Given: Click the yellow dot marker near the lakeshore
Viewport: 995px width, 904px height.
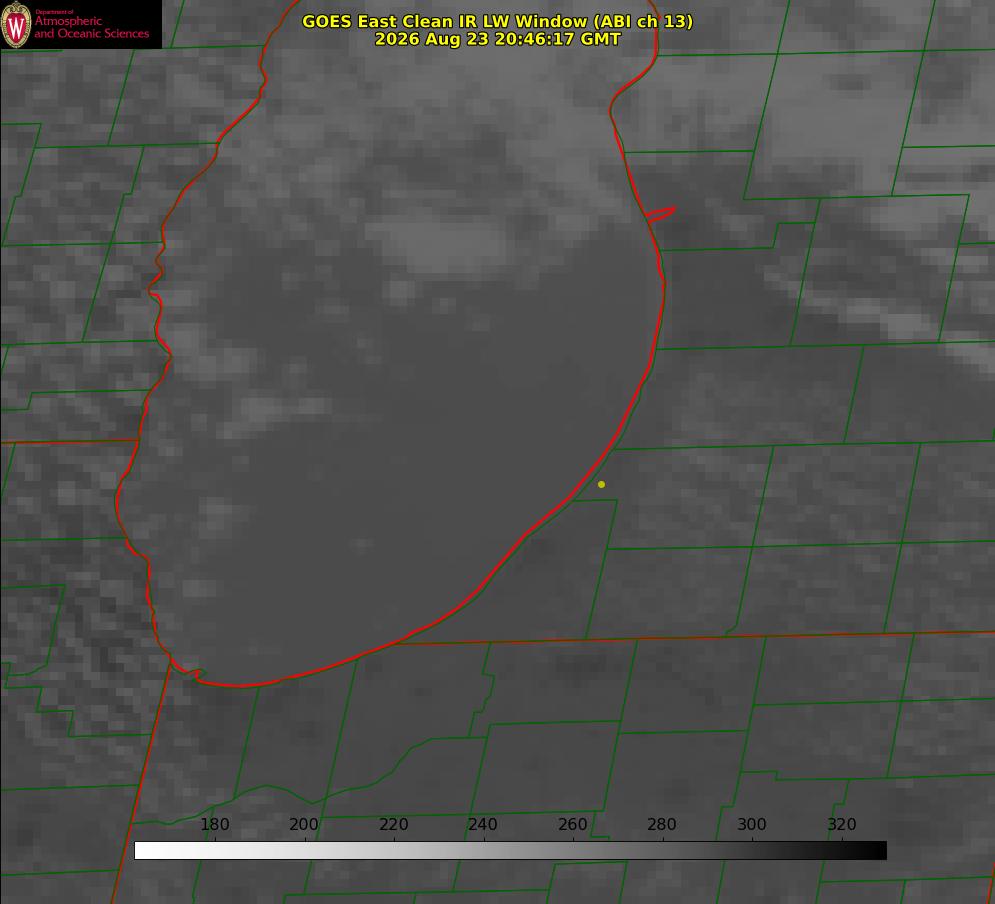Looking at the screenshot, I should 601,484.
